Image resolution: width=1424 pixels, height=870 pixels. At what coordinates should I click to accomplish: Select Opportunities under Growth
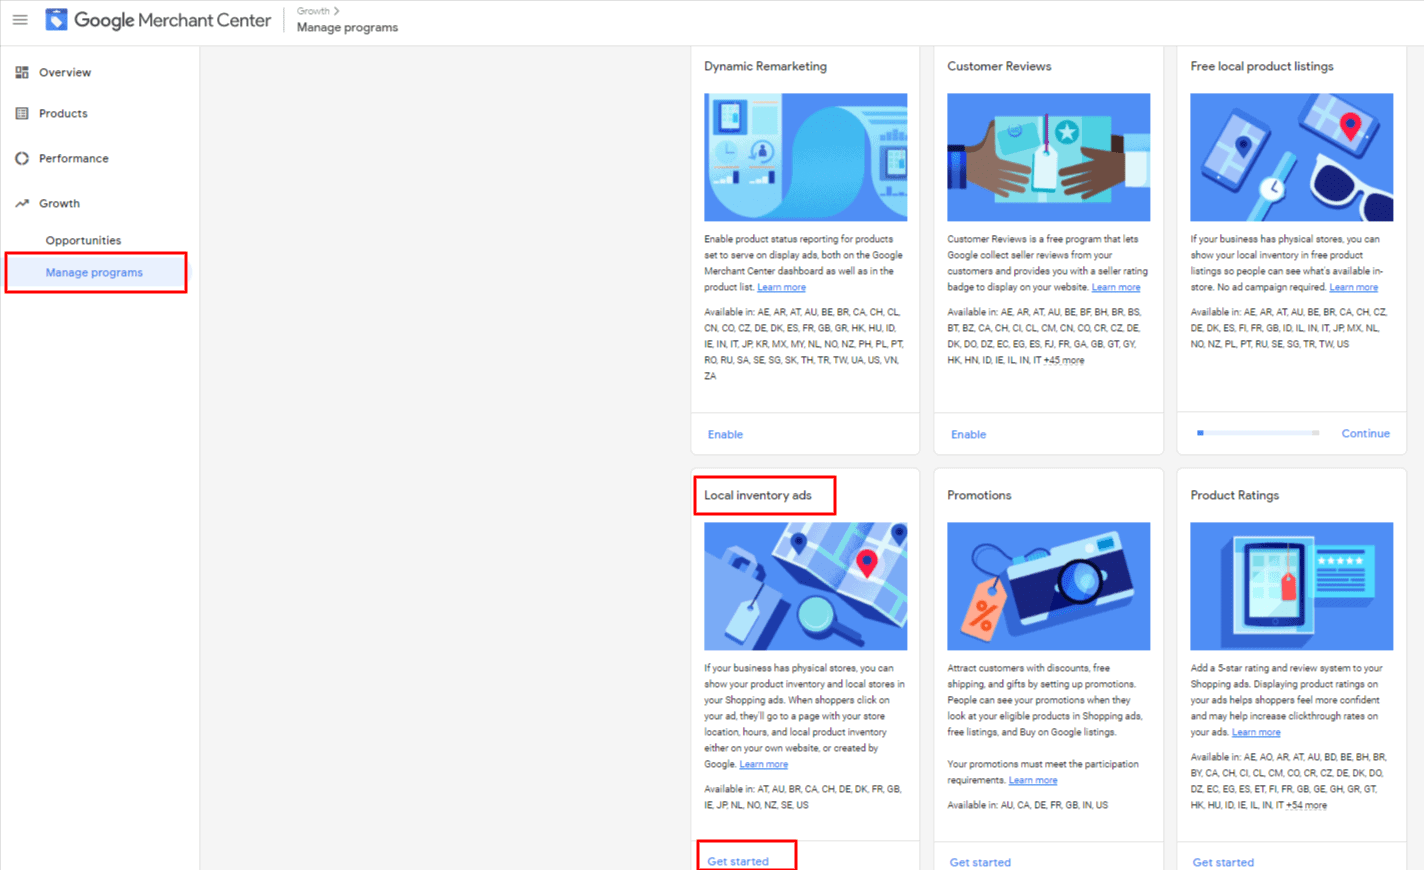(x=83, y=240)
